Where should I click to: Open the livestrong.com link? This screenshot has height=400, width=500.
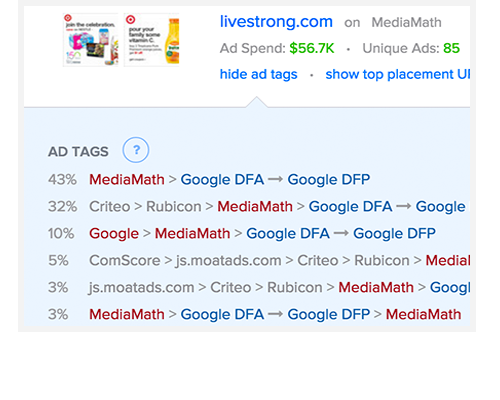coord(276,22)
